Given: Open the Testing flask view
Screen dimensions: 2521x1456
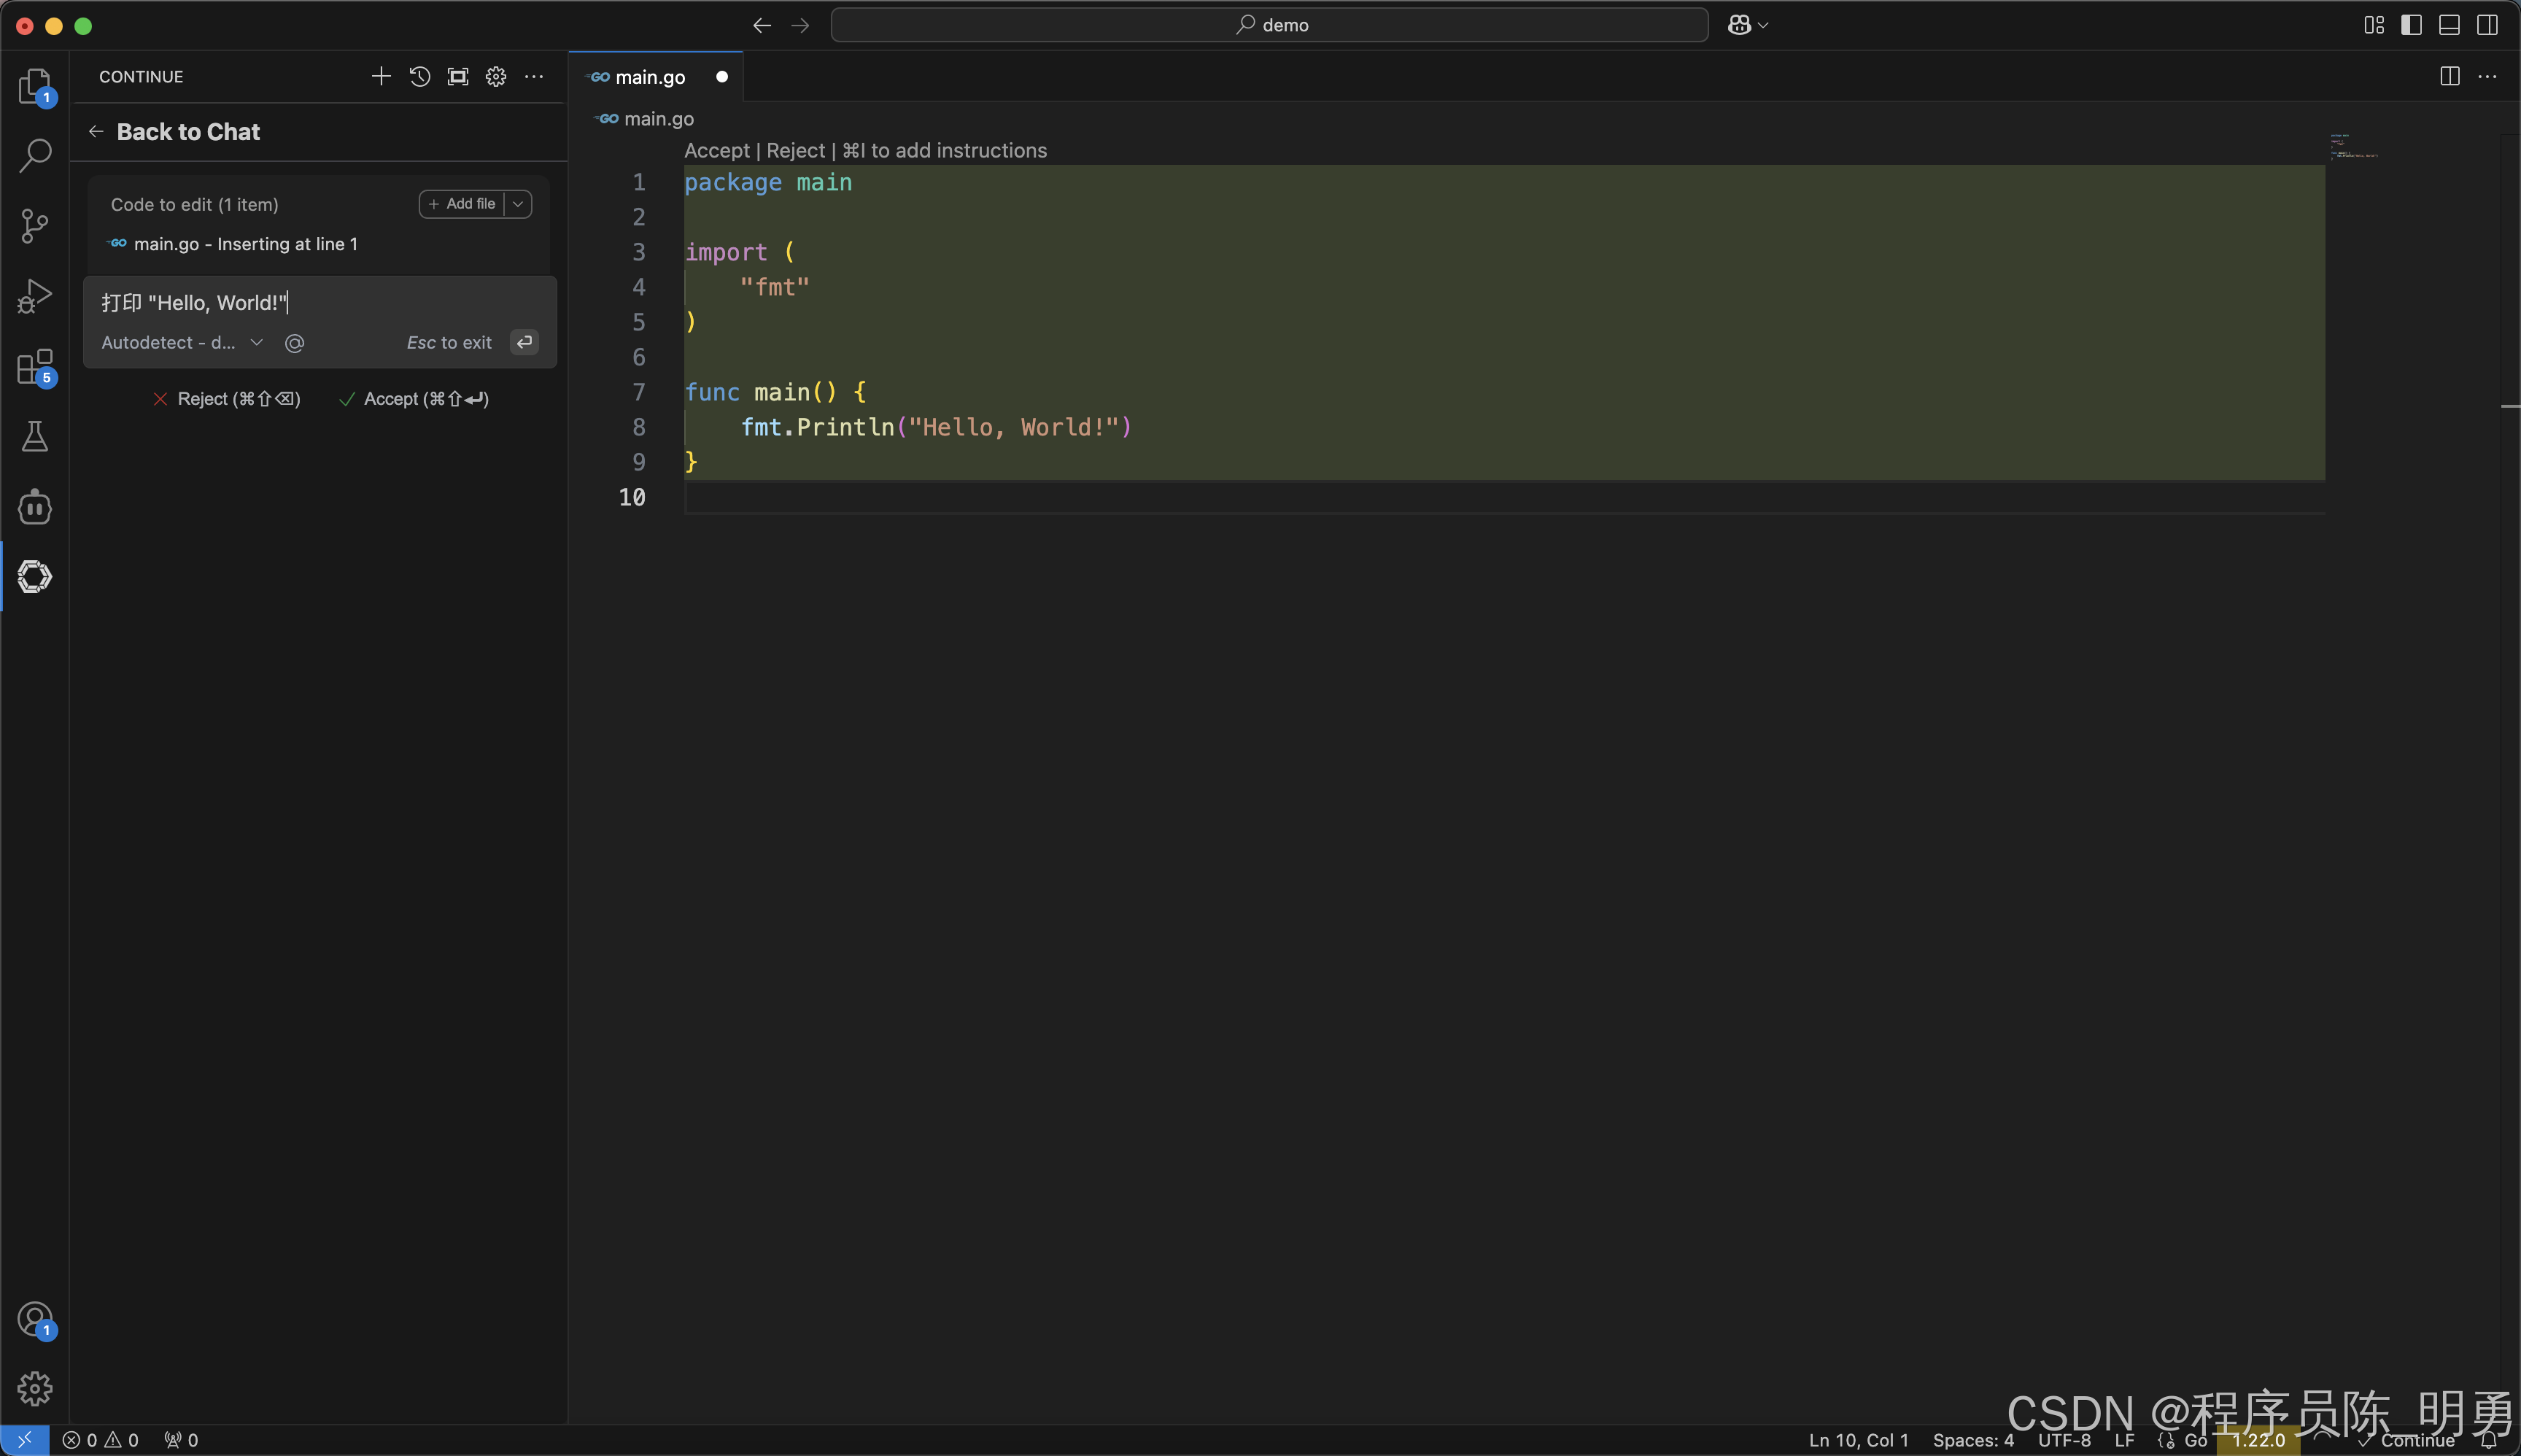Looking at the screenshot, I should 35,437.
